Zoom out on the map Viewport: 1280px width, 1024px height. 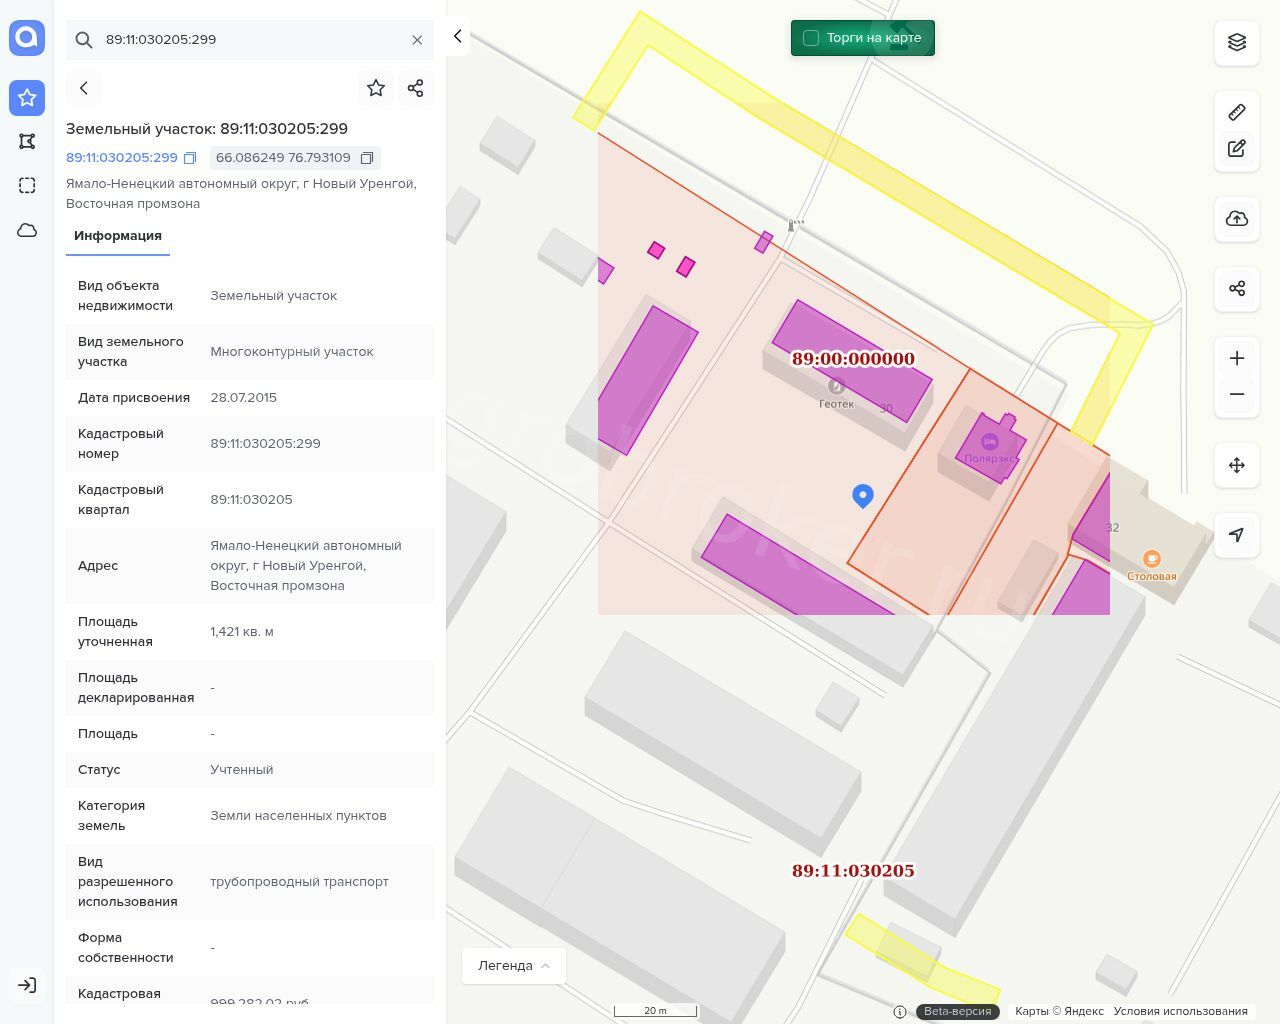(x=1237, y=394)
